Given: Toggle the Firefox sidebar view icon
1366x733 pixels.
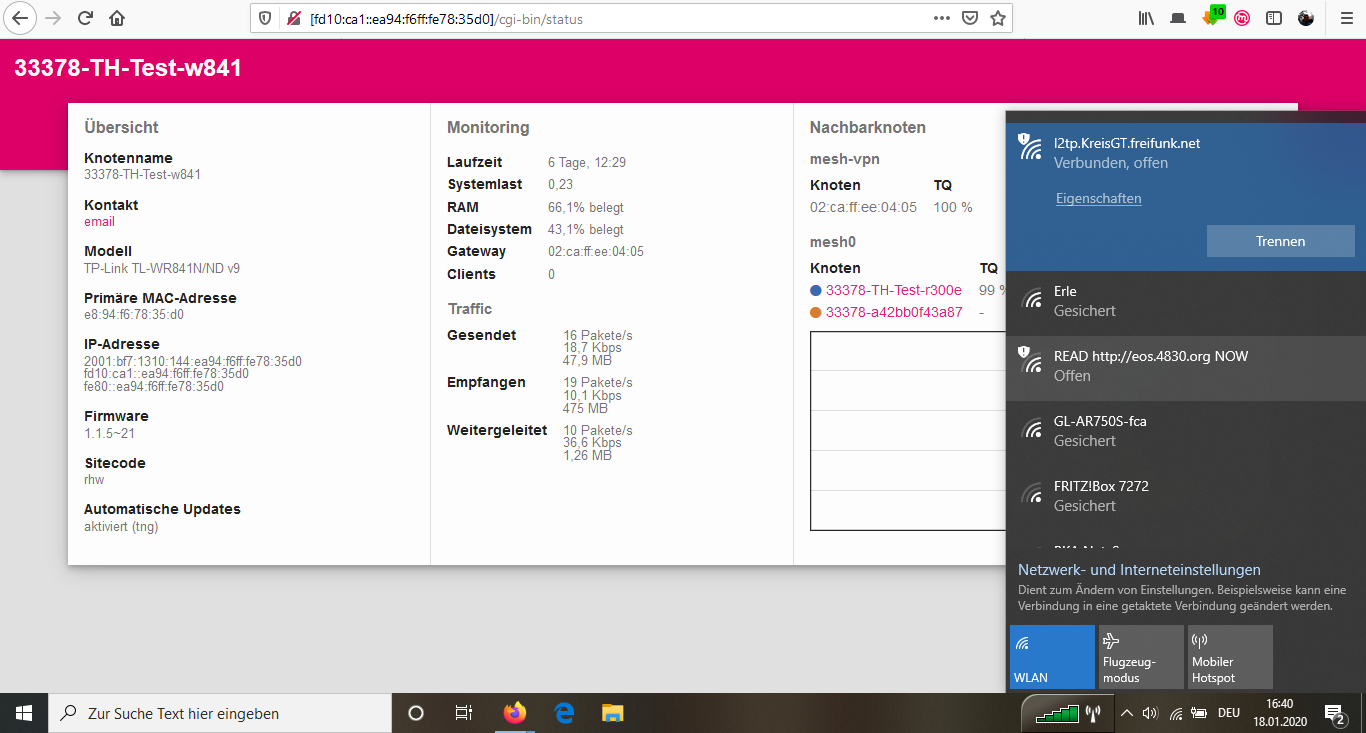Looking at the screenshot, I should [1274, 18].
